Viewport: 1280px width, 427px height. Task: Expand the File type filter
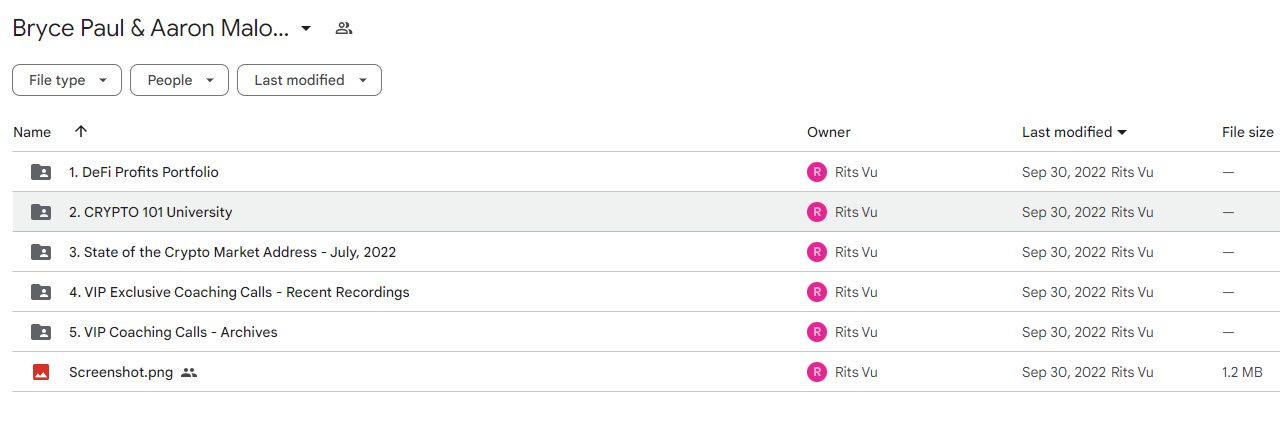click(67, 80)
